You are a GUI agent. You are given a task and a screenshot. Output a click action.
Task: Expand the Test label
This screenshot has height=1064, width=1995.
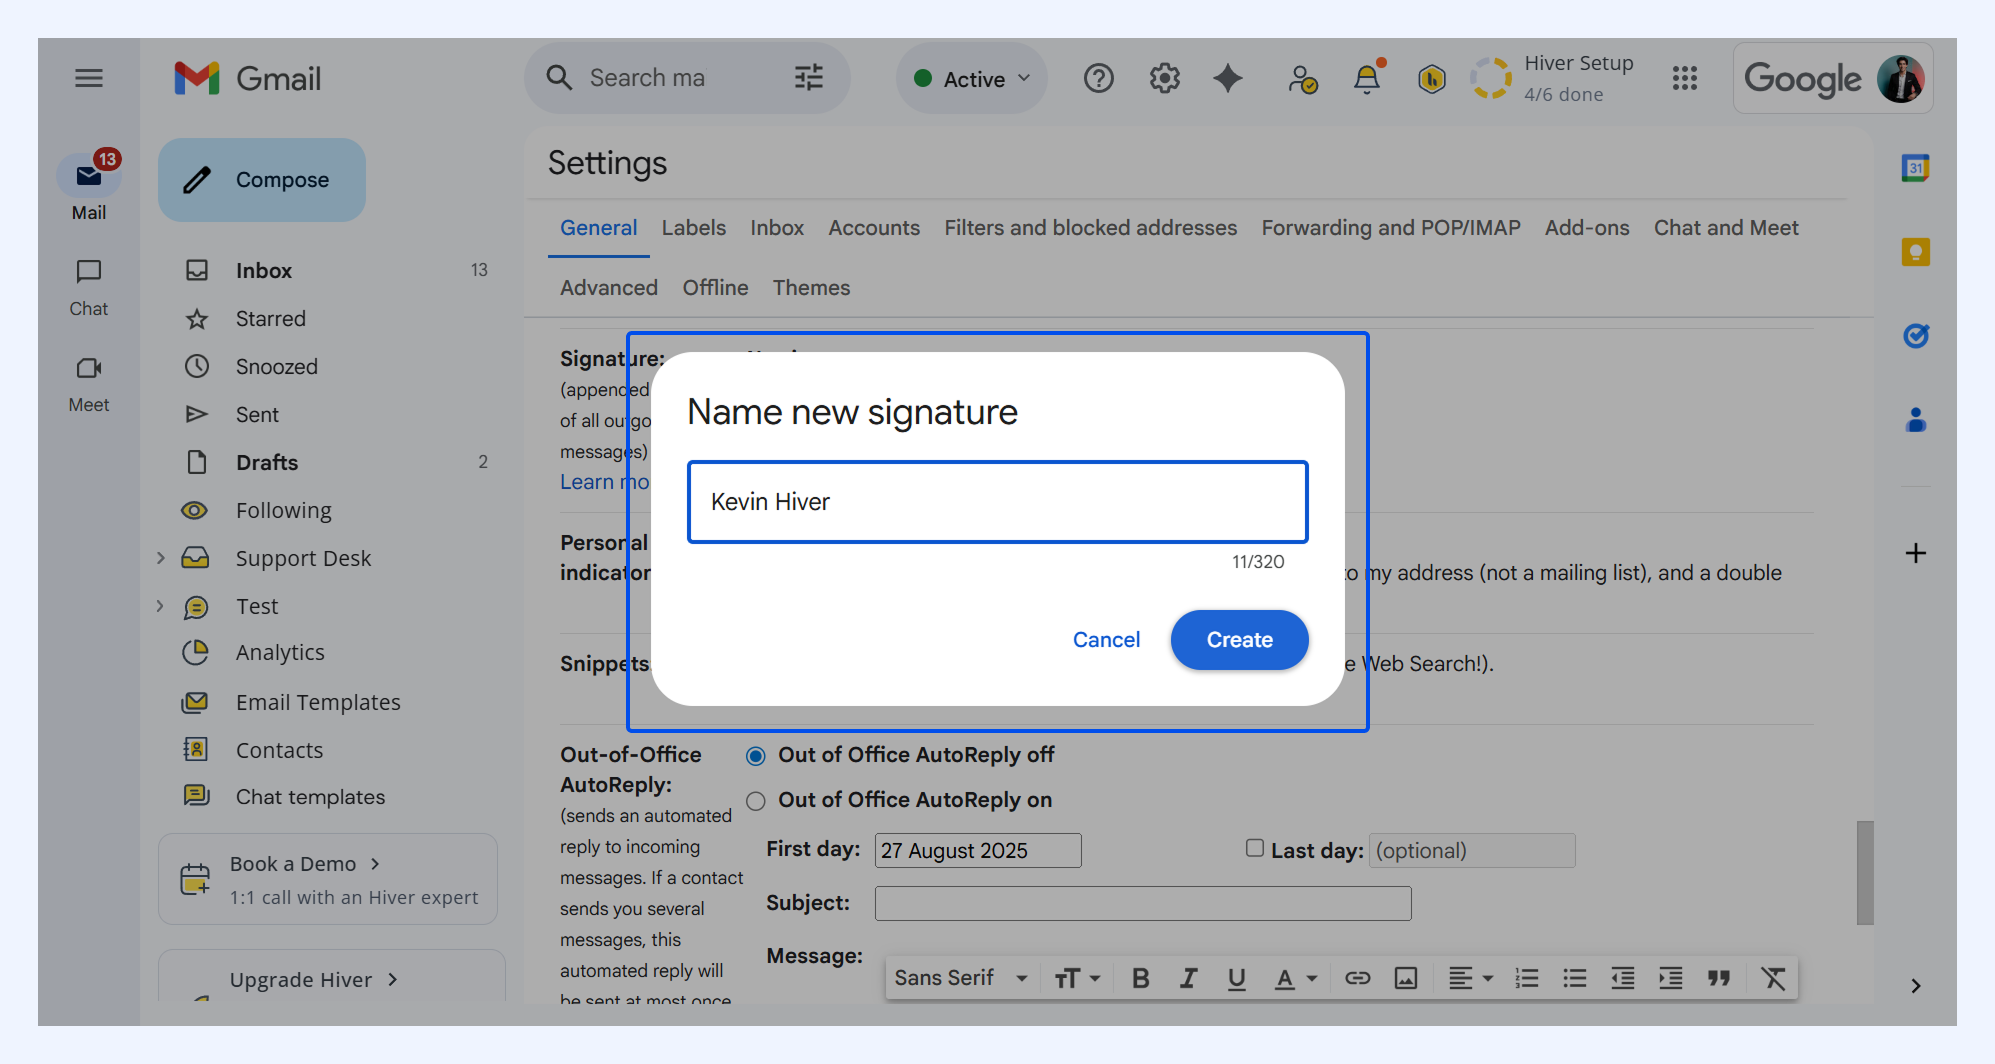tap(160, 606)
